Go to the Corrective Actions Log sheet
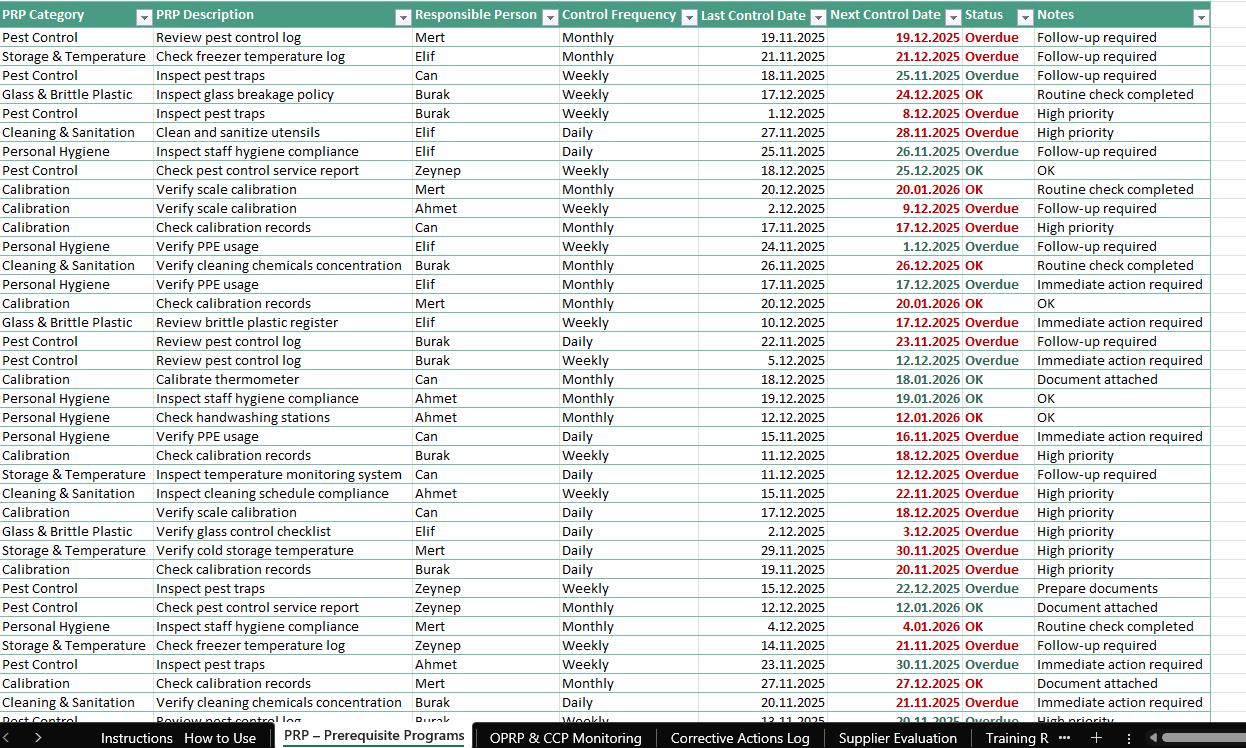Screen dimensions: 1246x748 point(740,738)
